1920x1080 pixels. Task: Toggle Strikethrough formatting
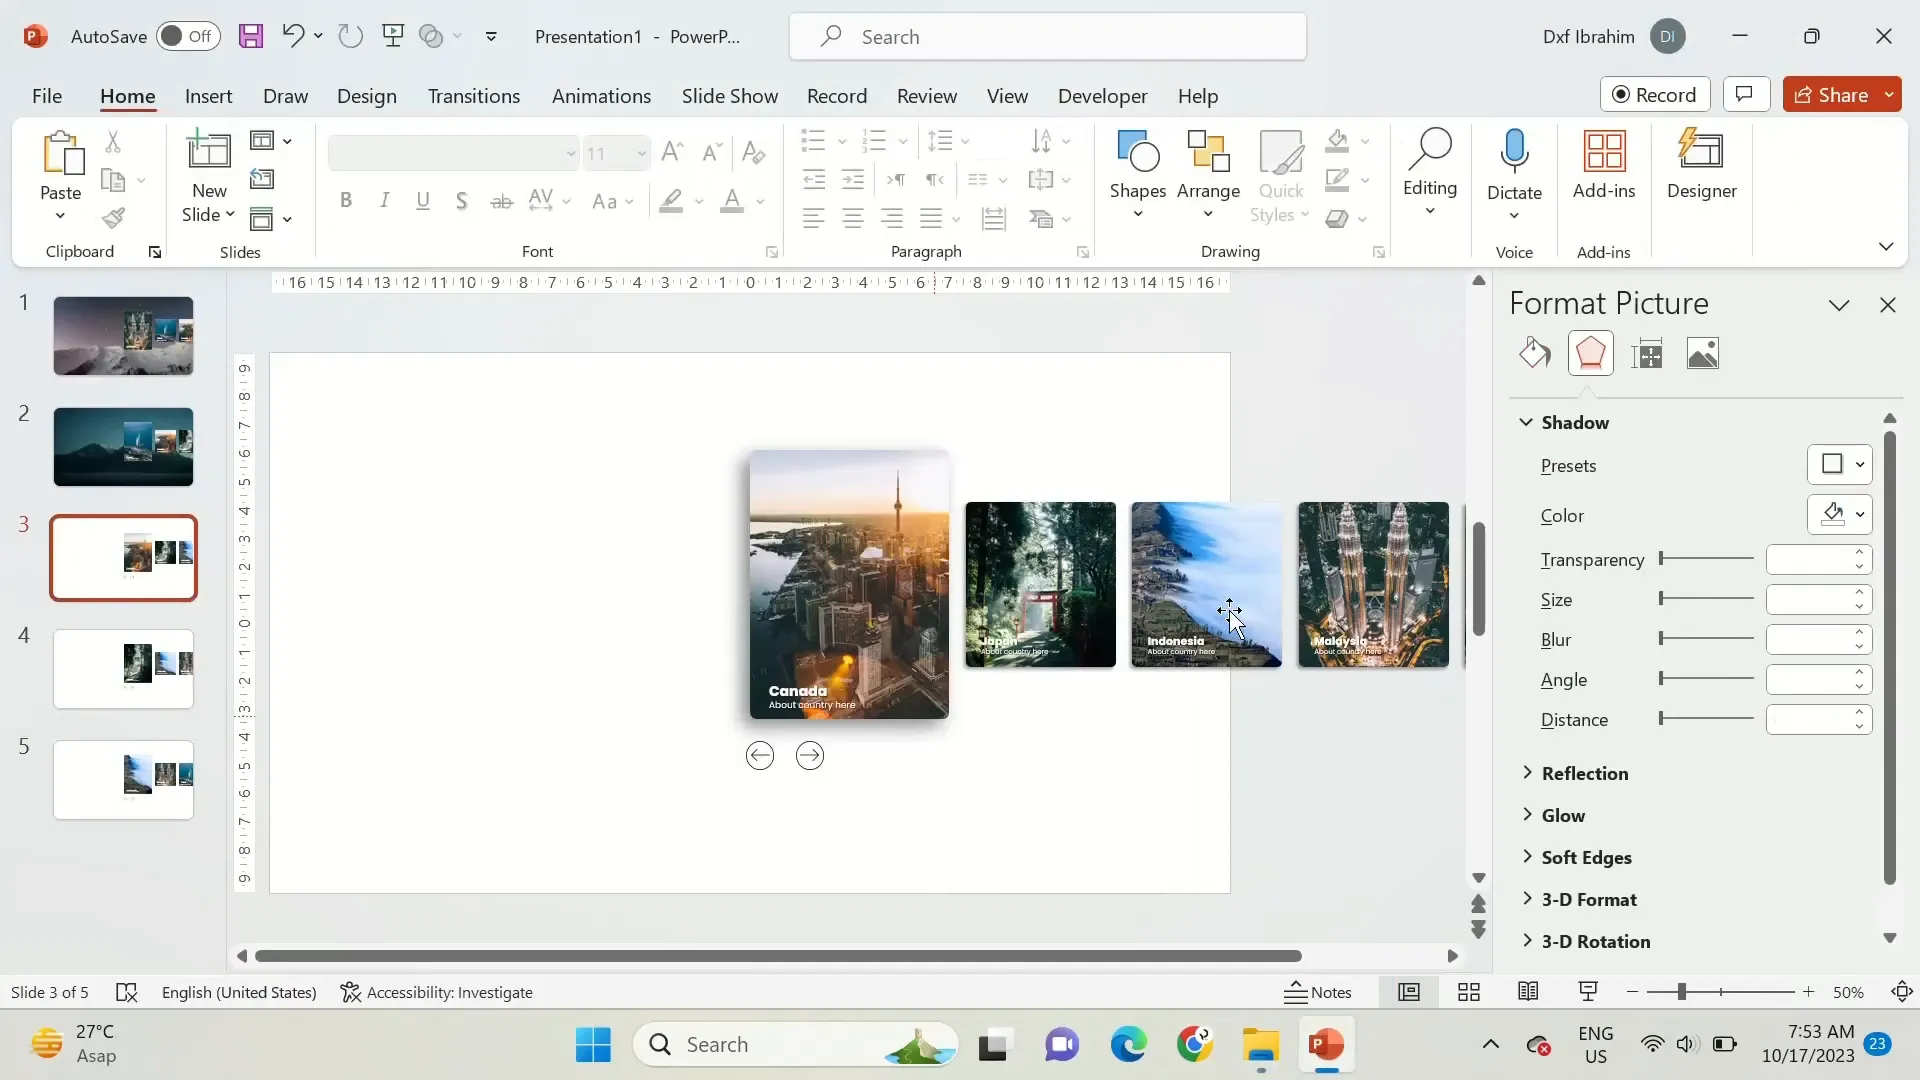click(501, 201)
